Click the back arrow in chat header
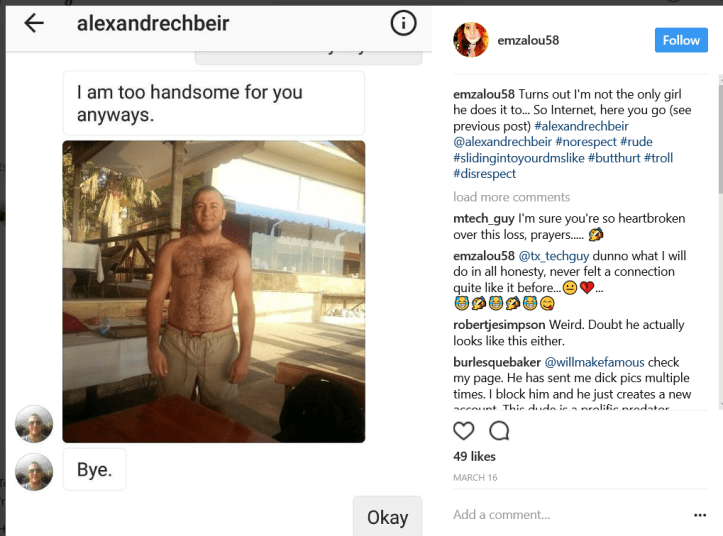This screenshot has width=723, height=536. coord(33,23)
